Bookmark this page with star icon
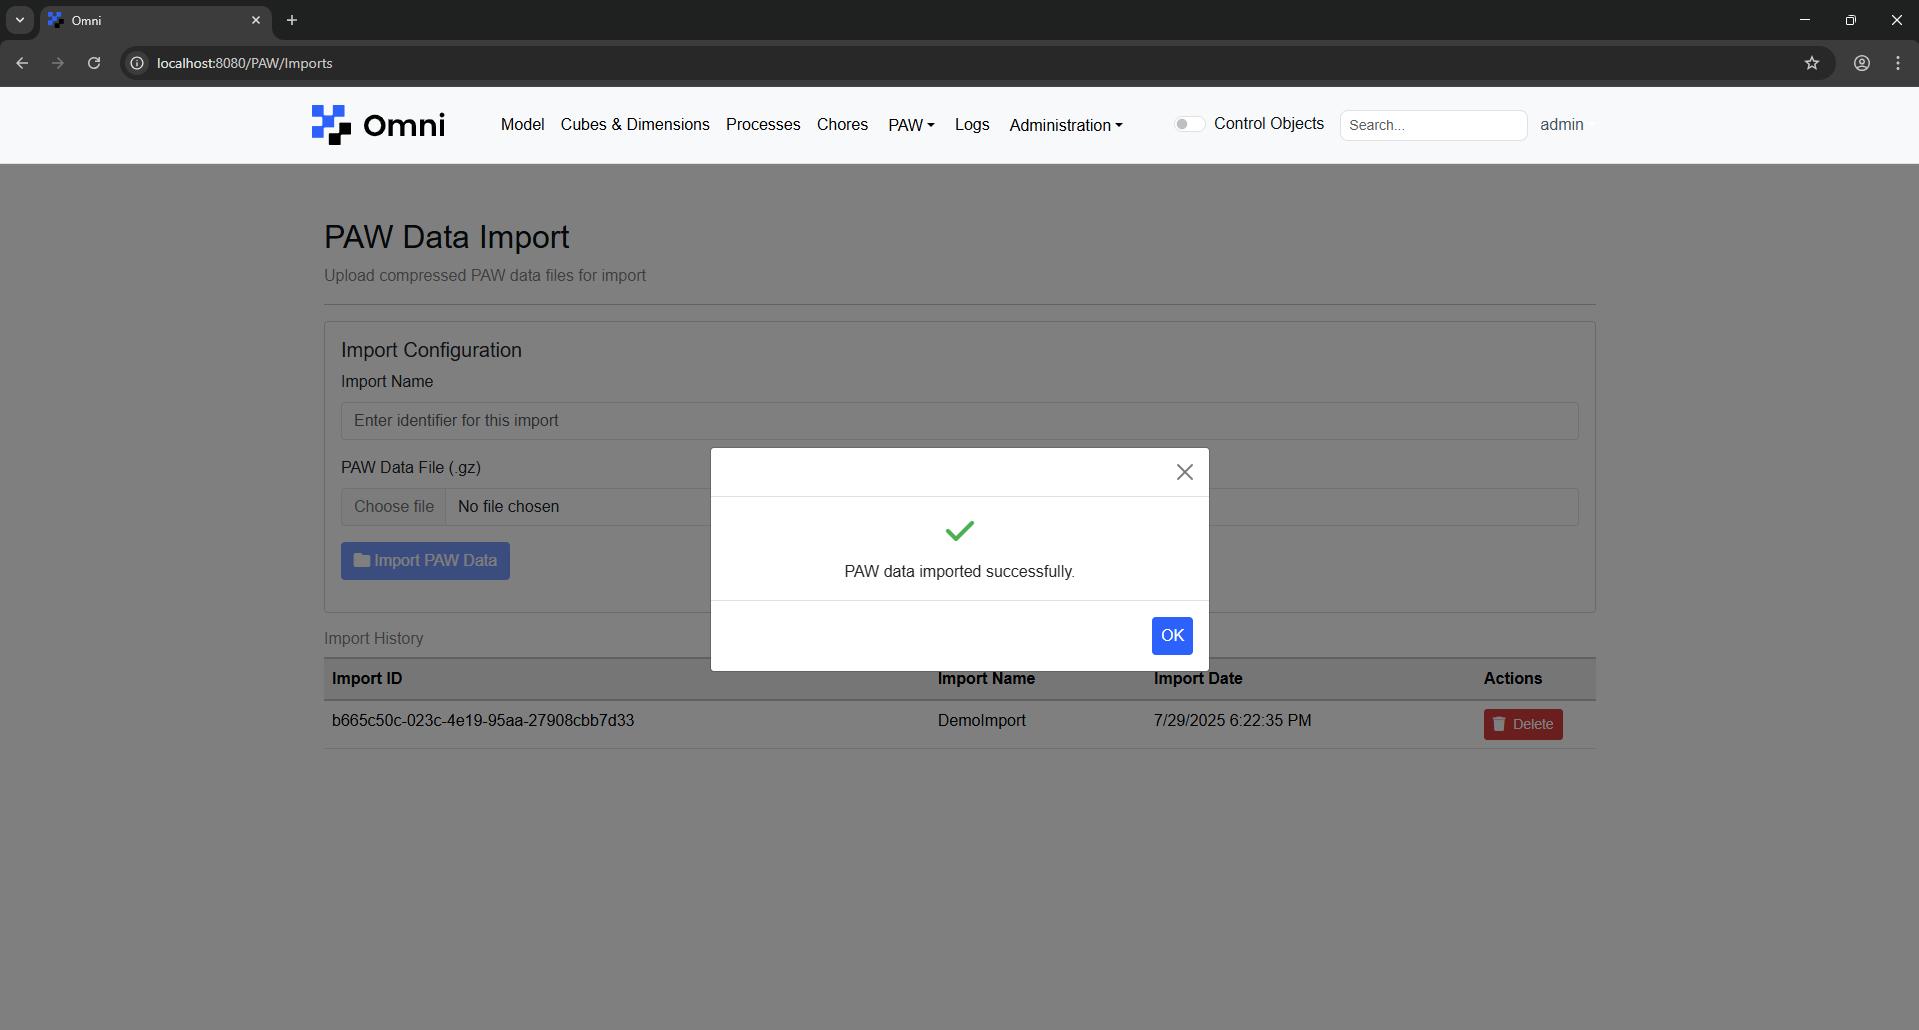Viewport: 1919px width, 1030px height. click(1812, 63)
